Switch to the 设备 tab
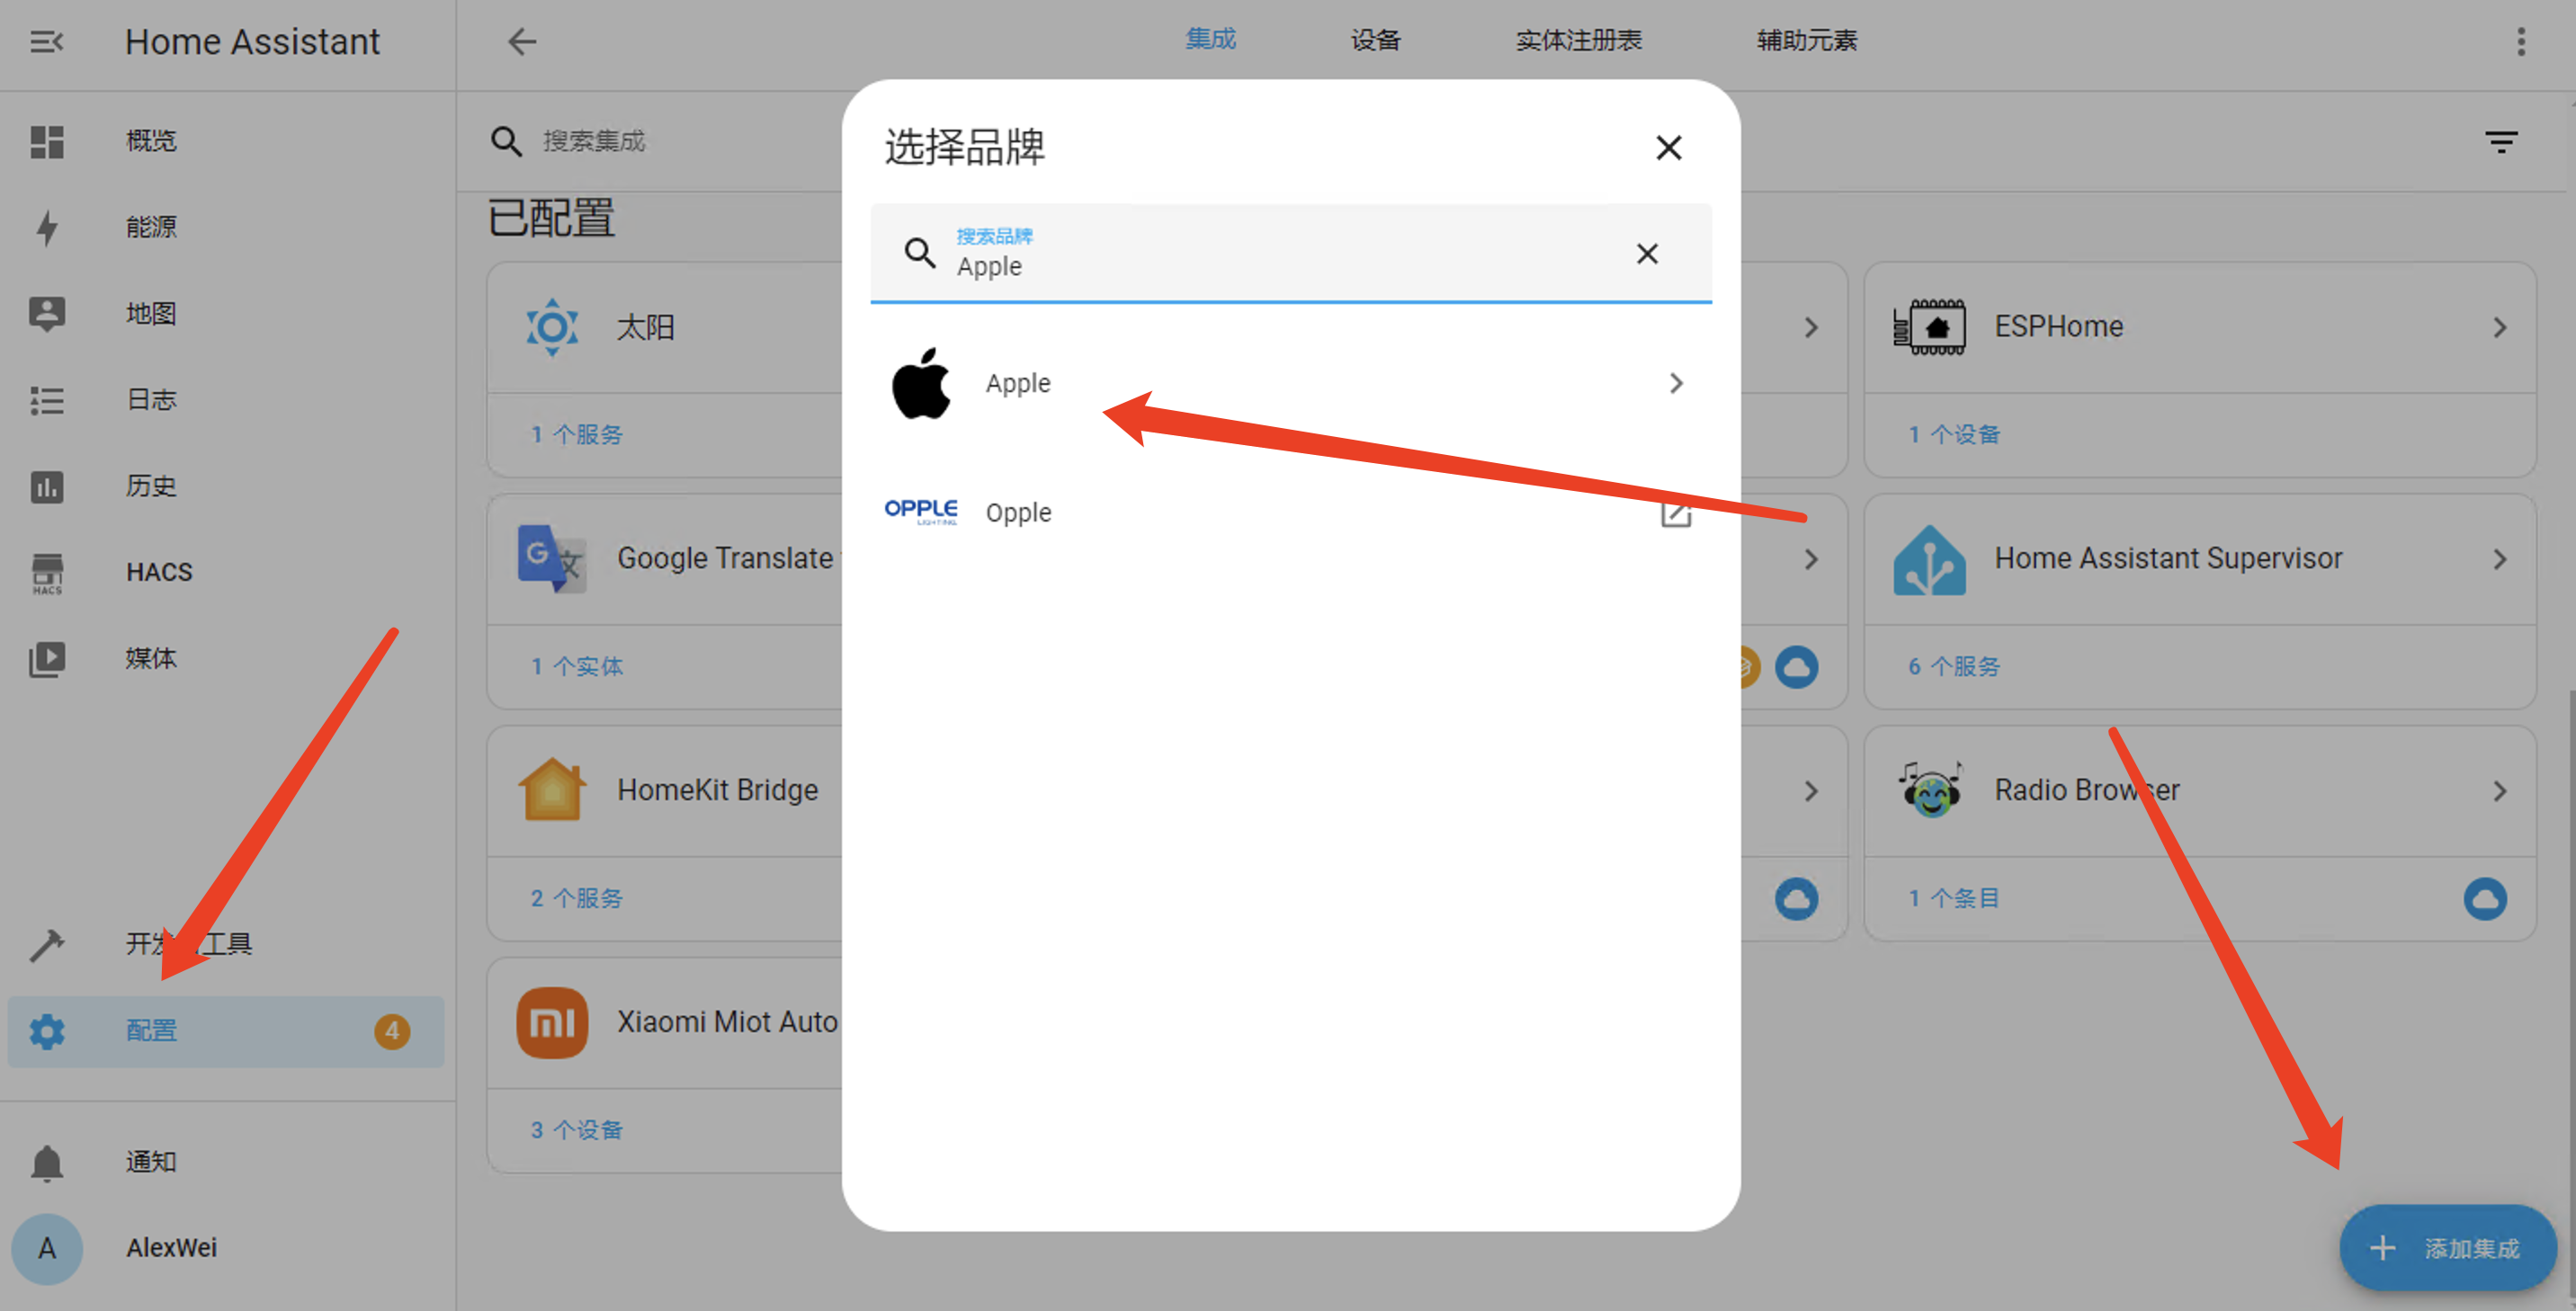Image resolution: width=2576 pixels, height=1311 pixels. coord(1375,41)
